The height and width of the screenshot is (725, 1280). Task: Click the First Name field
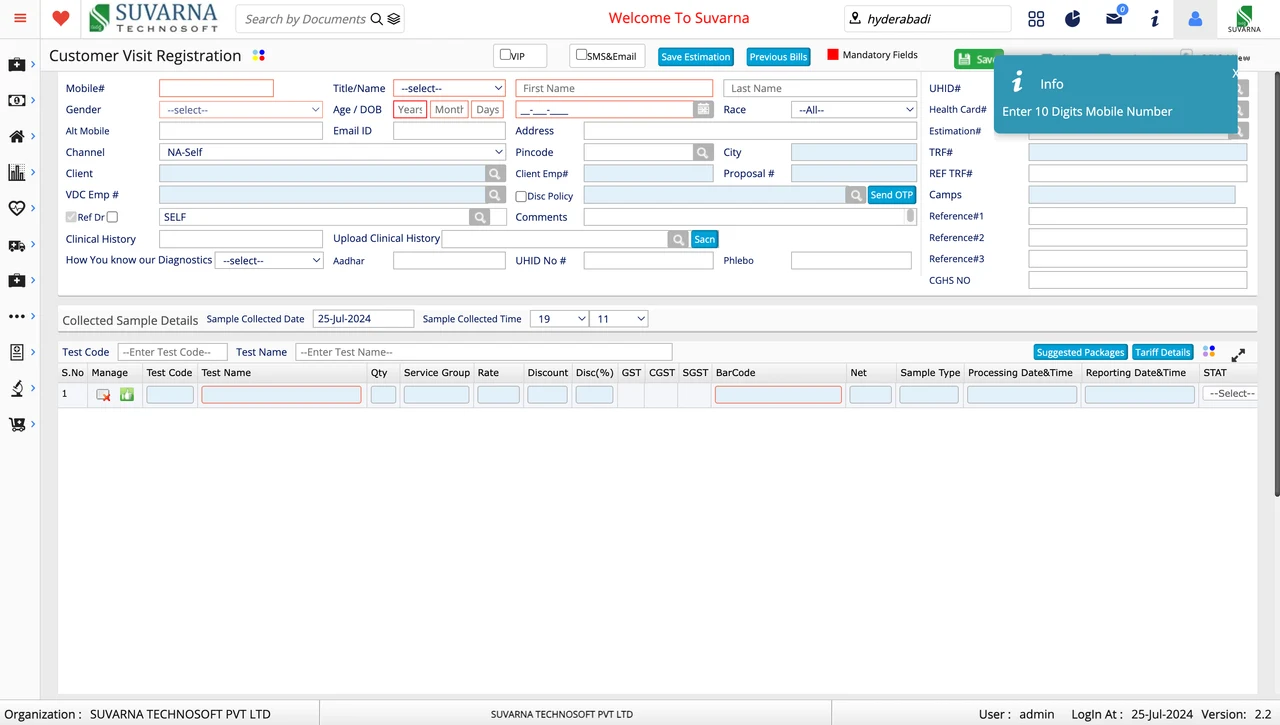tap(614, 88)
